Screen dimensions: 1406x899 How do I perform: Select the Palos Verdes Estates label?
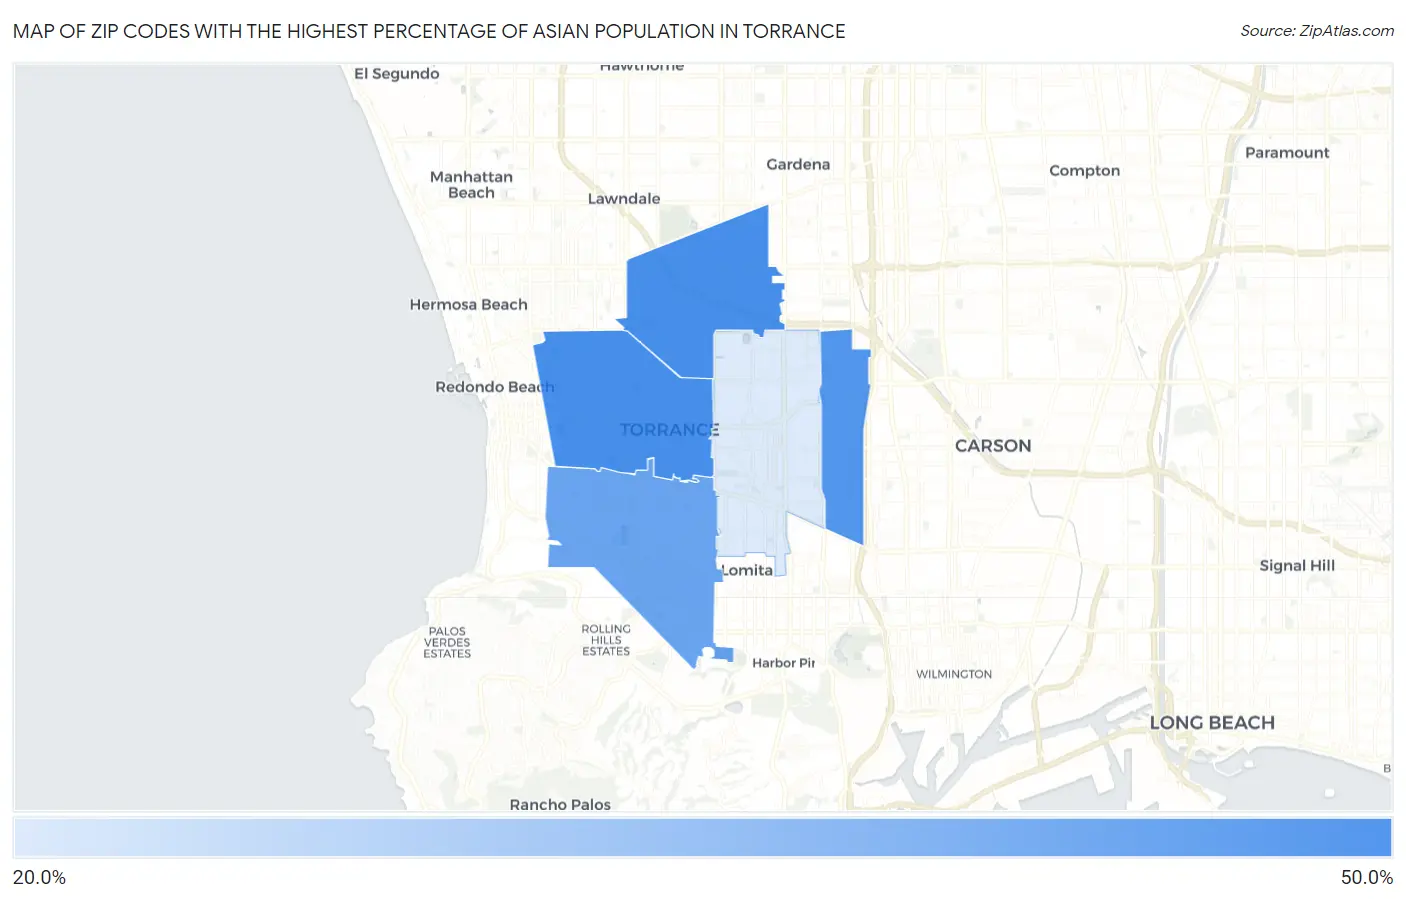pos(447,642)
